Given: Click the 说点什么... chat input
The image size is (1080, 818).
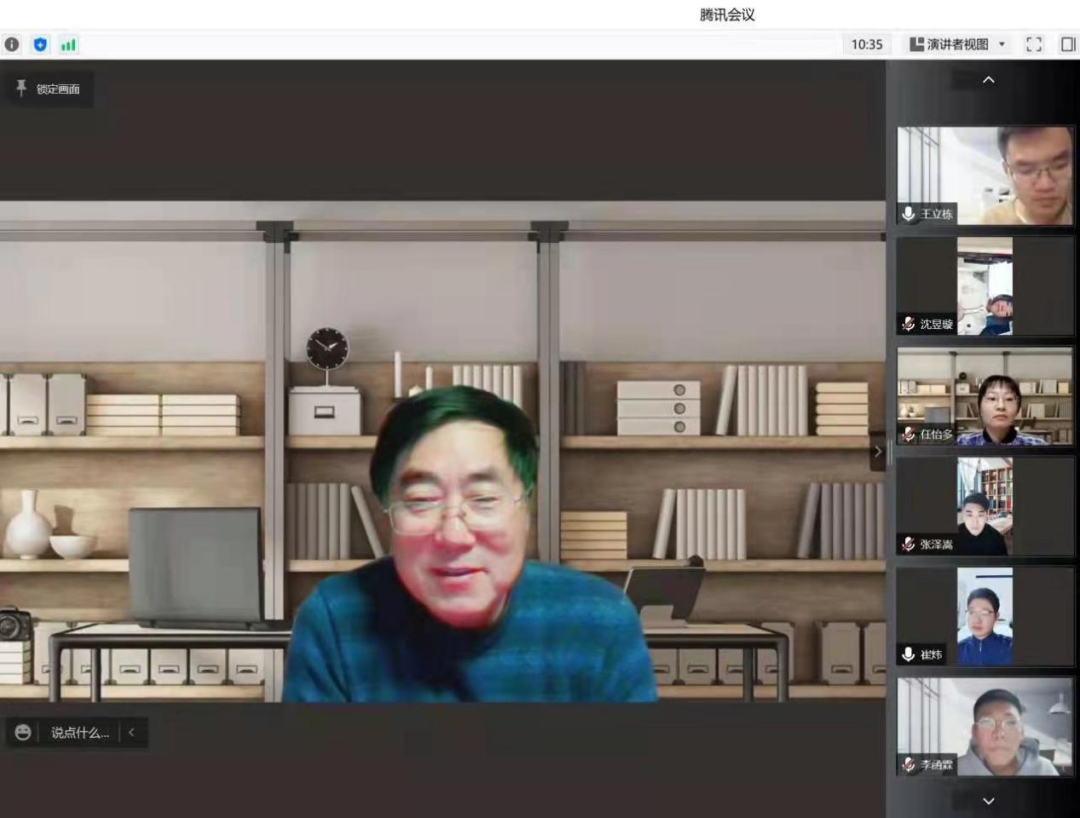Looking at the screenshot, I should [x=80, y=733].
